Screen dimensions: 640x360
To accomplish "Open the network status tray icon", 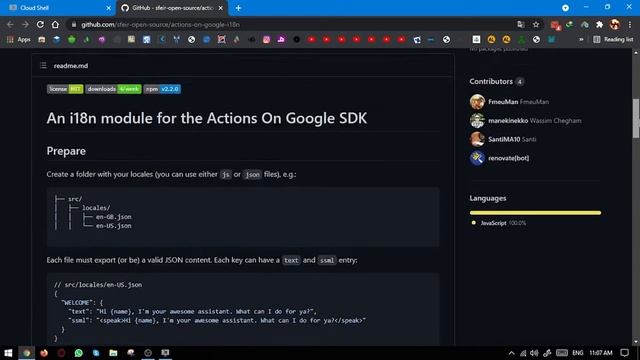I will coord(523,353).
